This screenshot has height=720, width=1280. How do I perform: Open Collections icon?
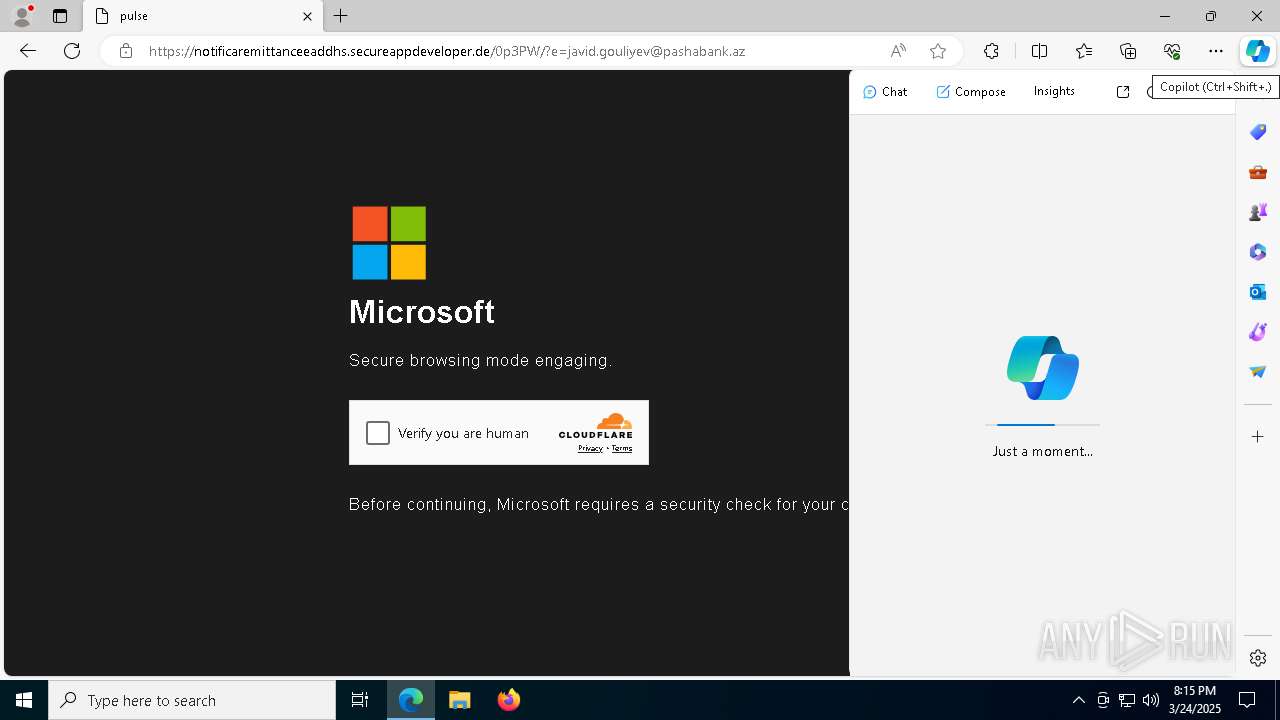(x=1128, y=51)
